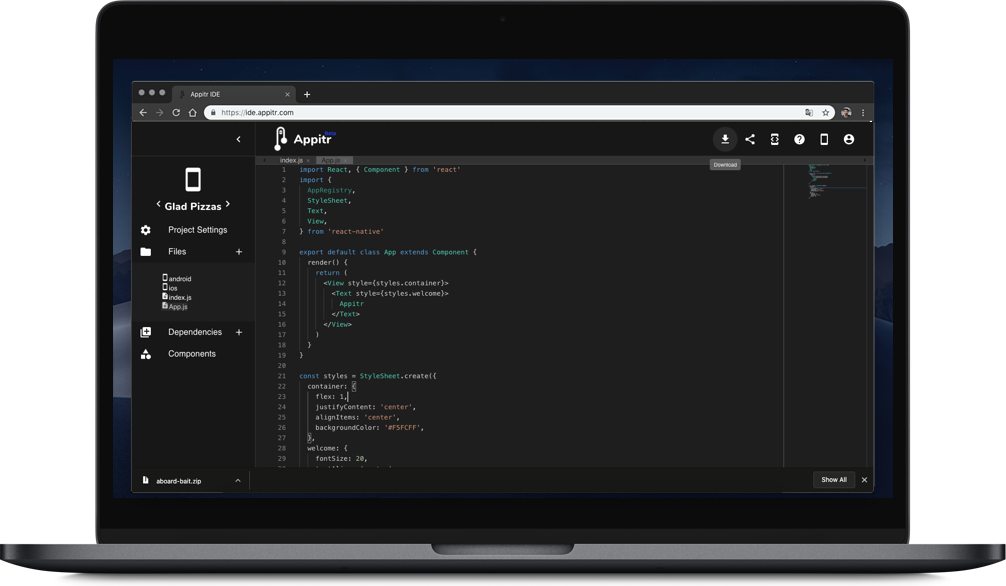This screenshot has width=1006, height=586.
Task: Click the lock icon in address bar
Action: (213, 112)
